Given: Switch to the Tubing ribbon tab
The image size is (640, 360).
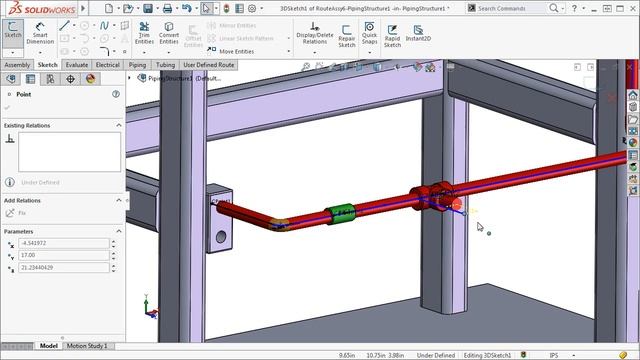Looking at the screenshot, I should click(x=165, y=65).
